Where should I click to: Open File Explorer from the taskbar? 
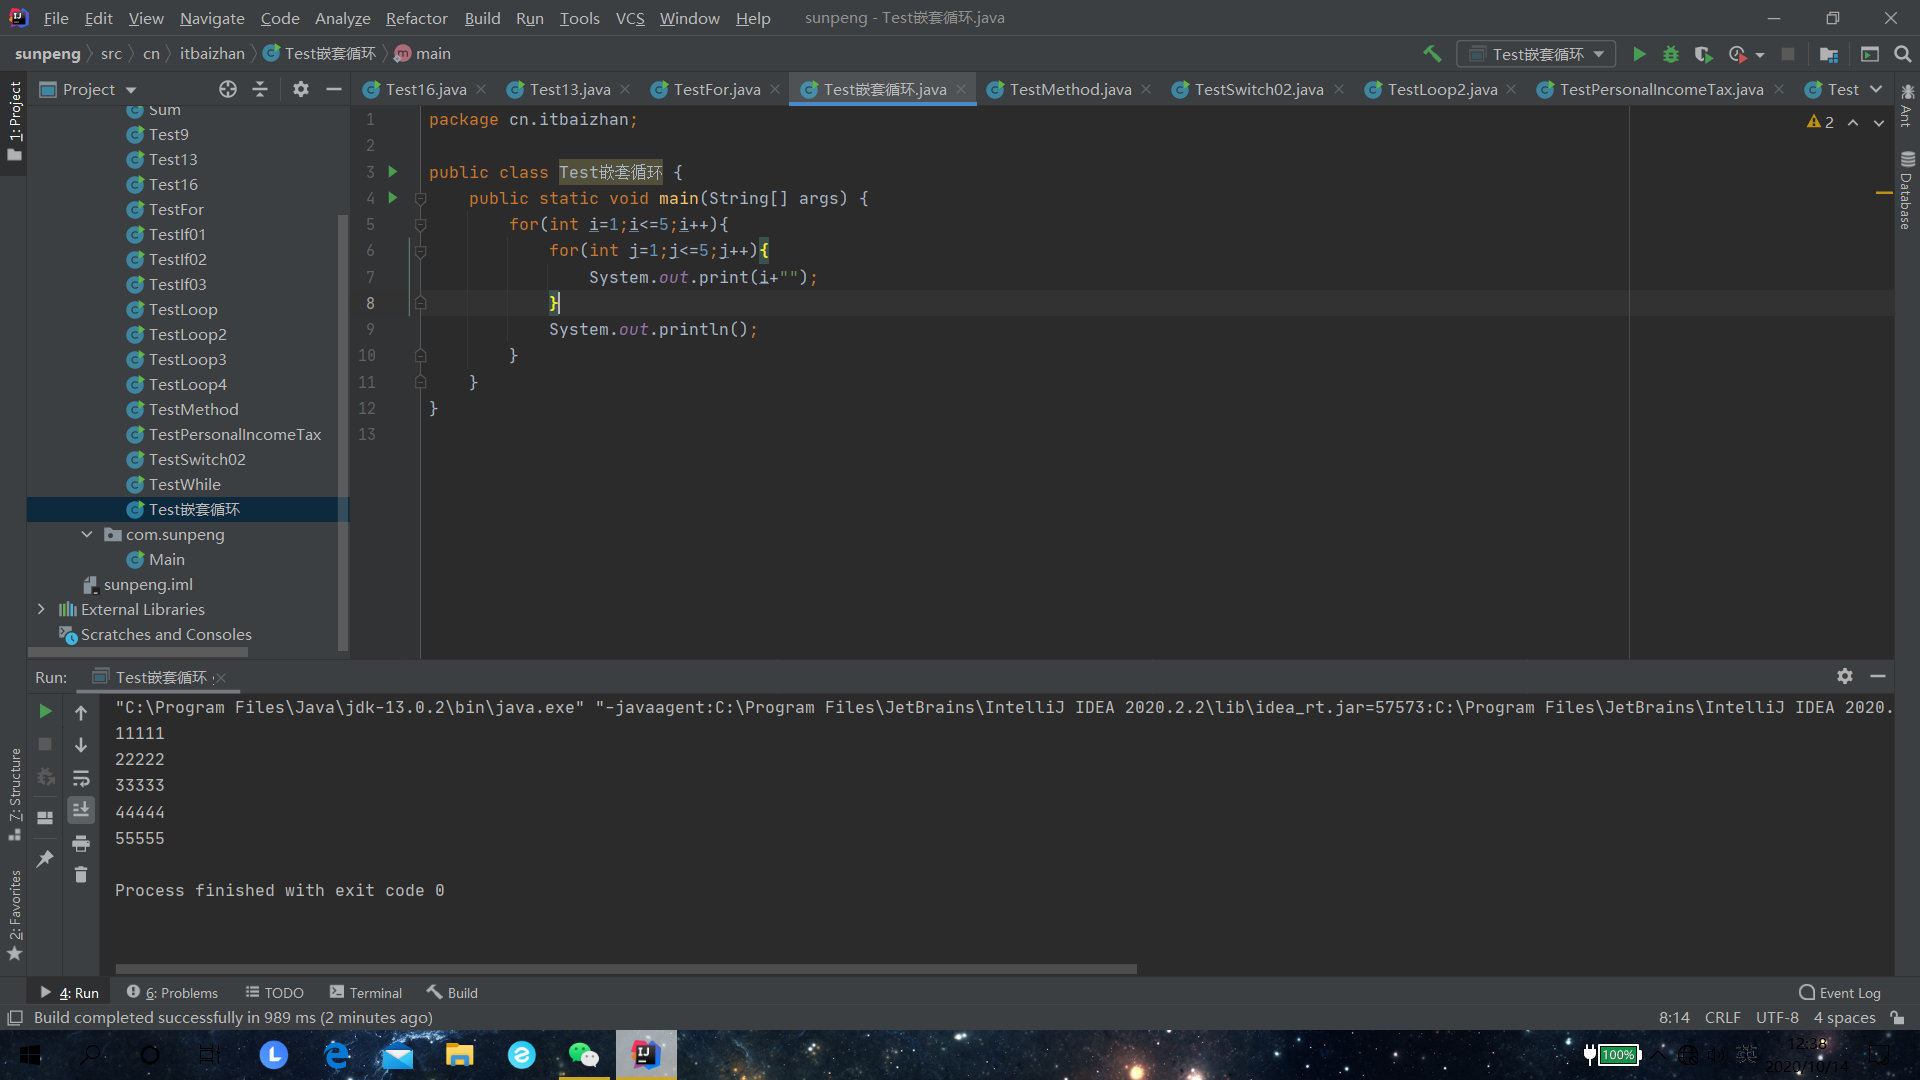coord(459,1055)
